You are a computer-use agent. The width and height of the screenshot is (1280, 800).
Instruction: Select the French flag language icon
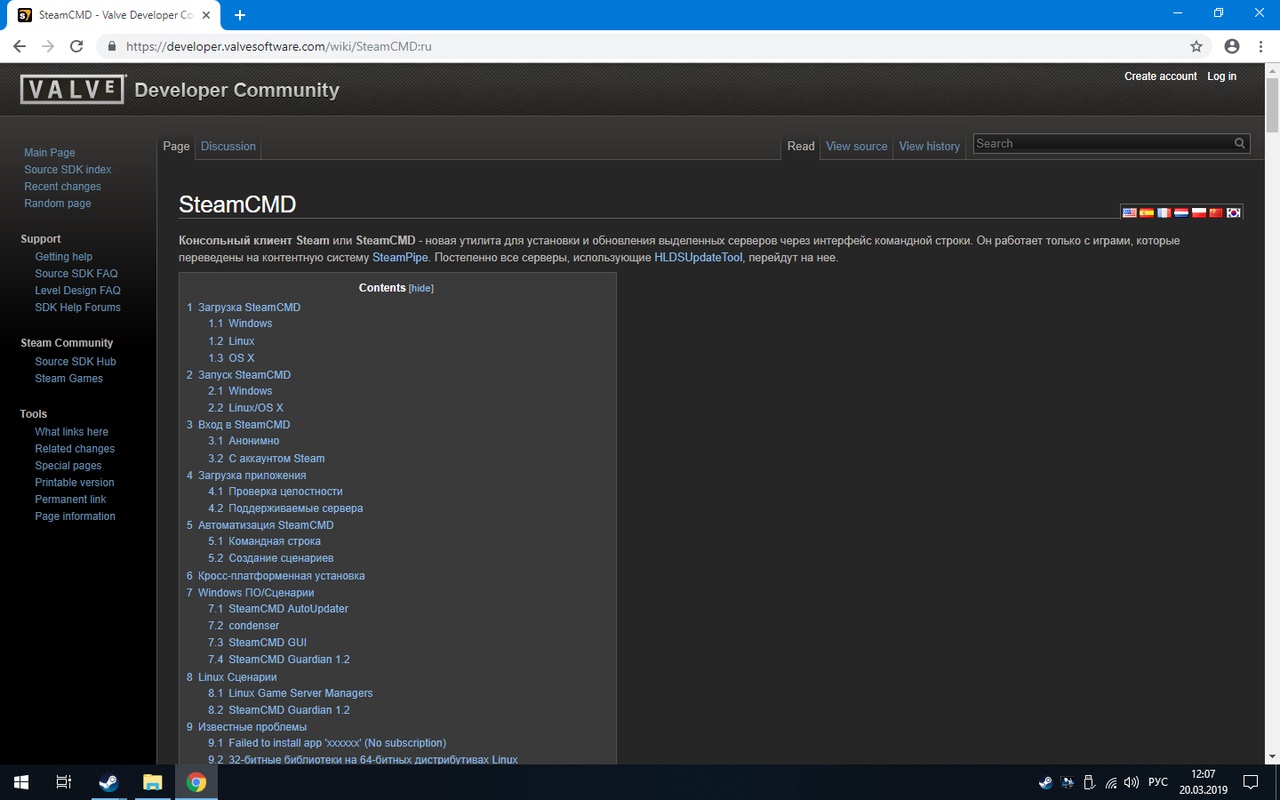point(1164,212)
